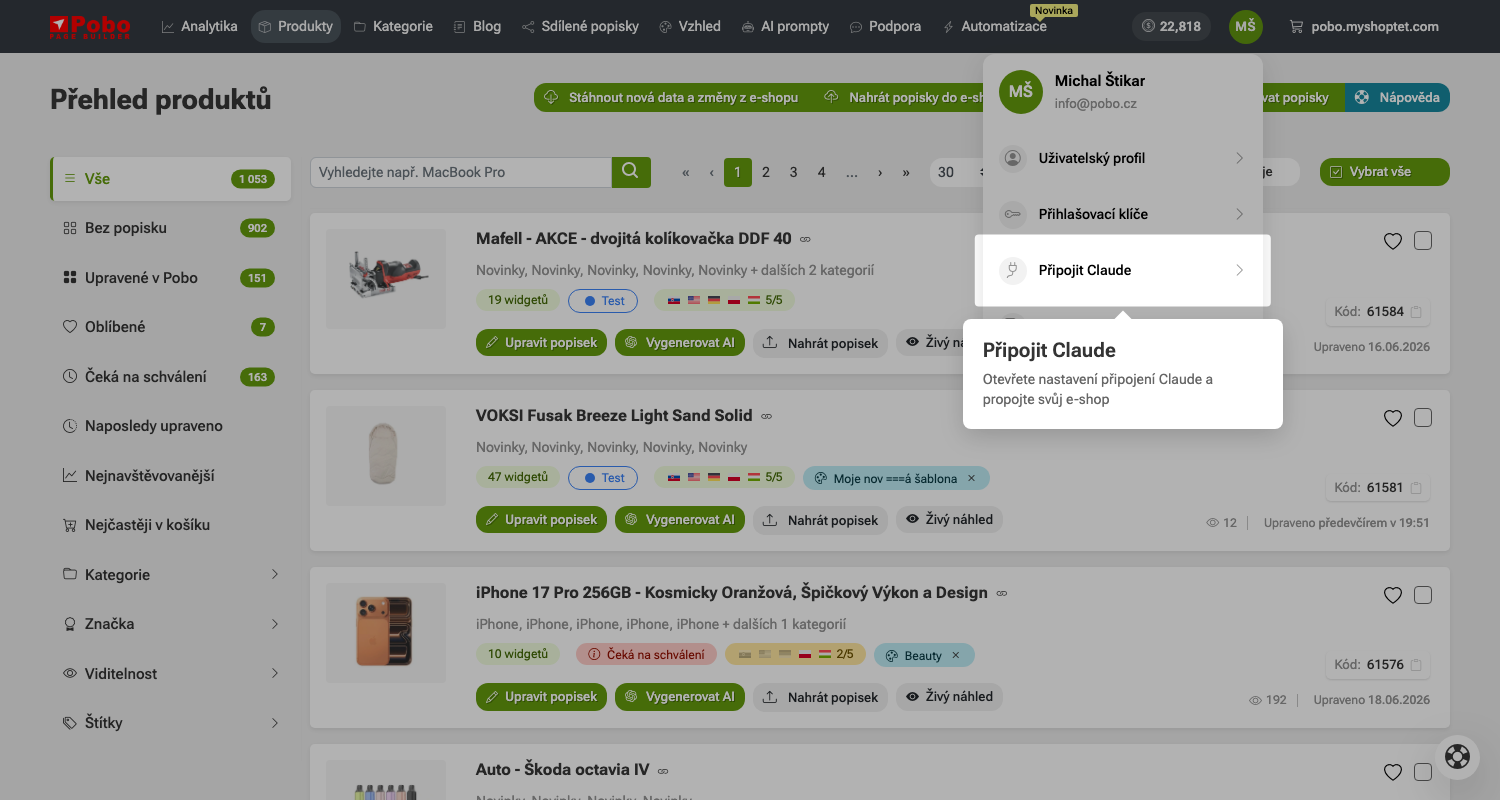Screen dimensions: 1500x800
Task: Click Stáhnout nová data a změny z e-shopu
Action: click(672, 97)
